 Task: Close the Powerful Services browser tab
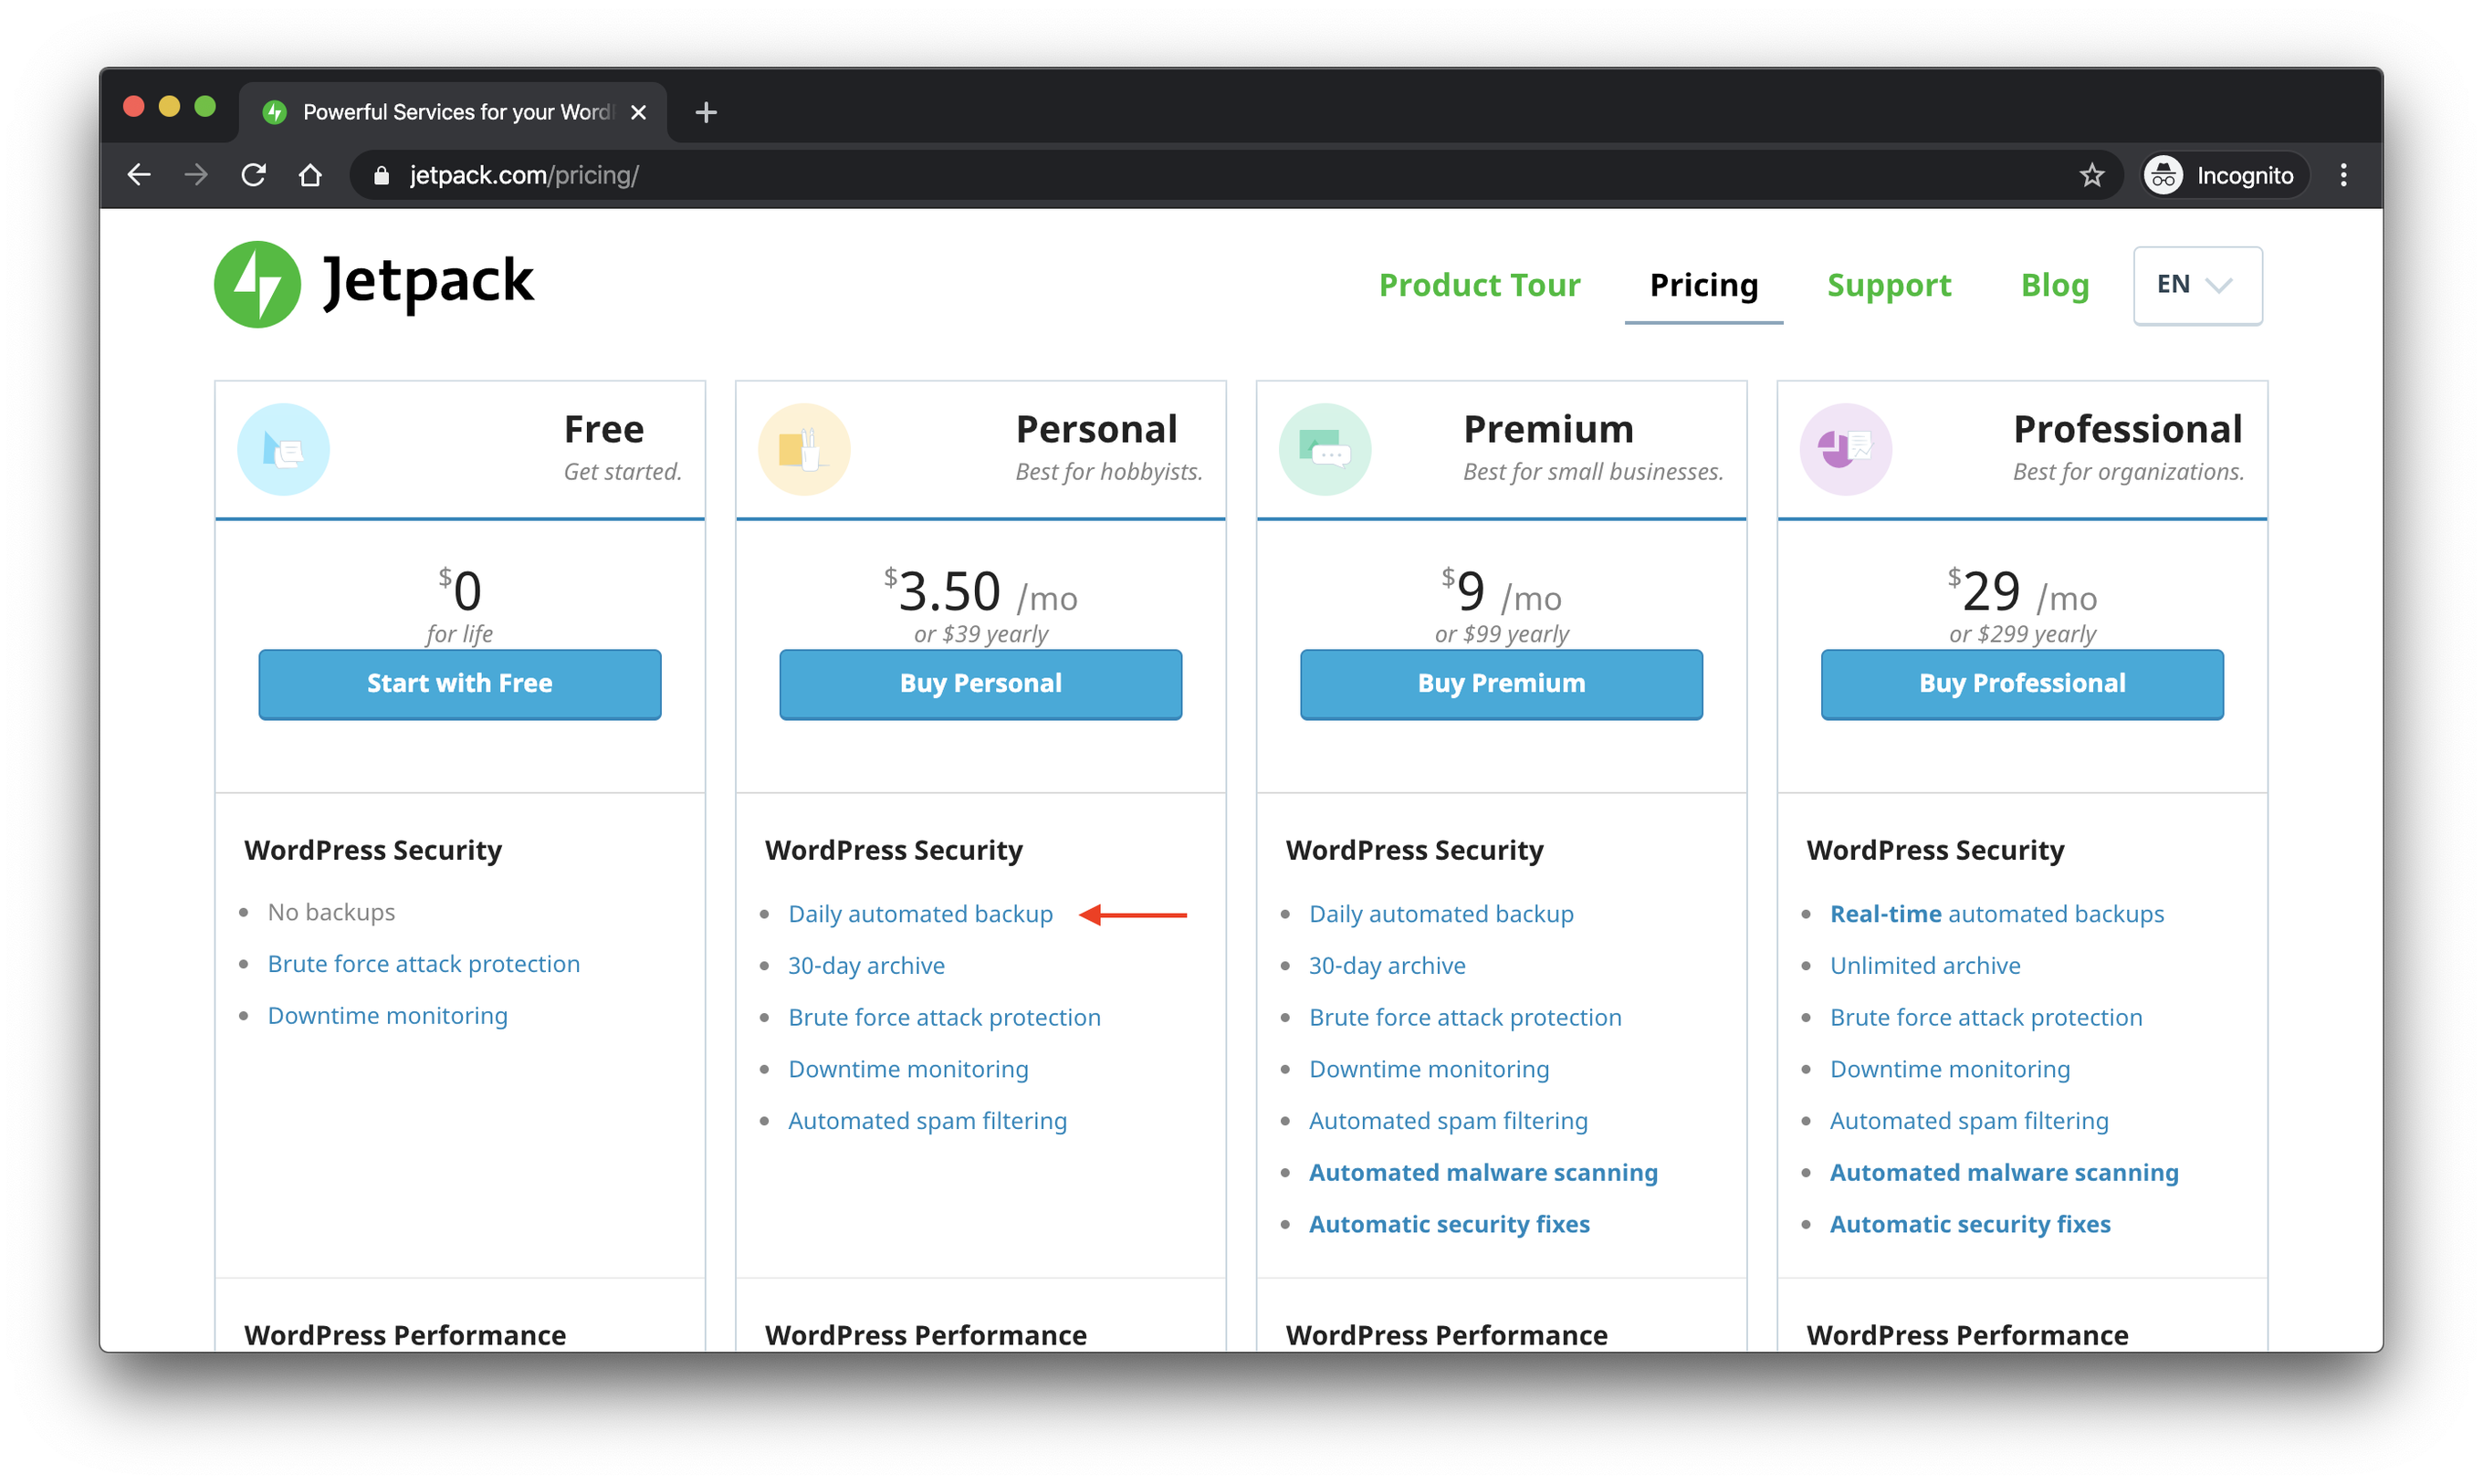coord(638,112)
